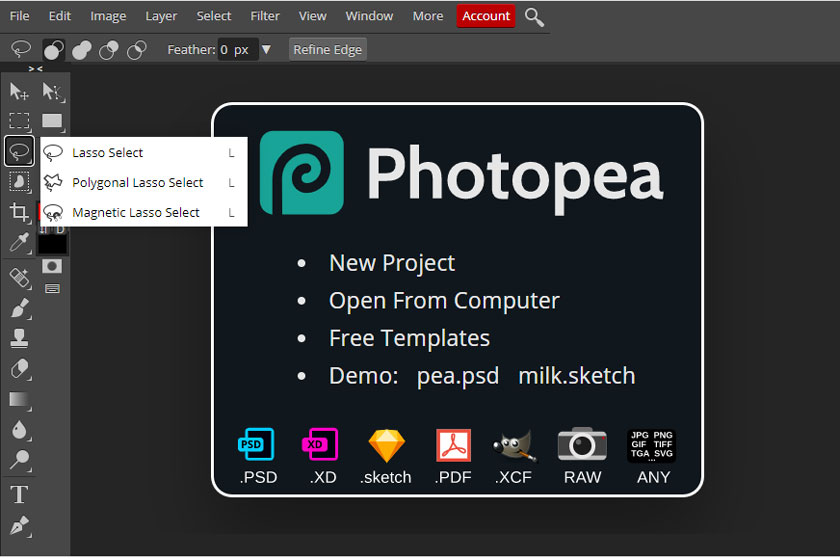Click New Project link
This screenshot has width=840, height=560.
[x=392, y=263]
